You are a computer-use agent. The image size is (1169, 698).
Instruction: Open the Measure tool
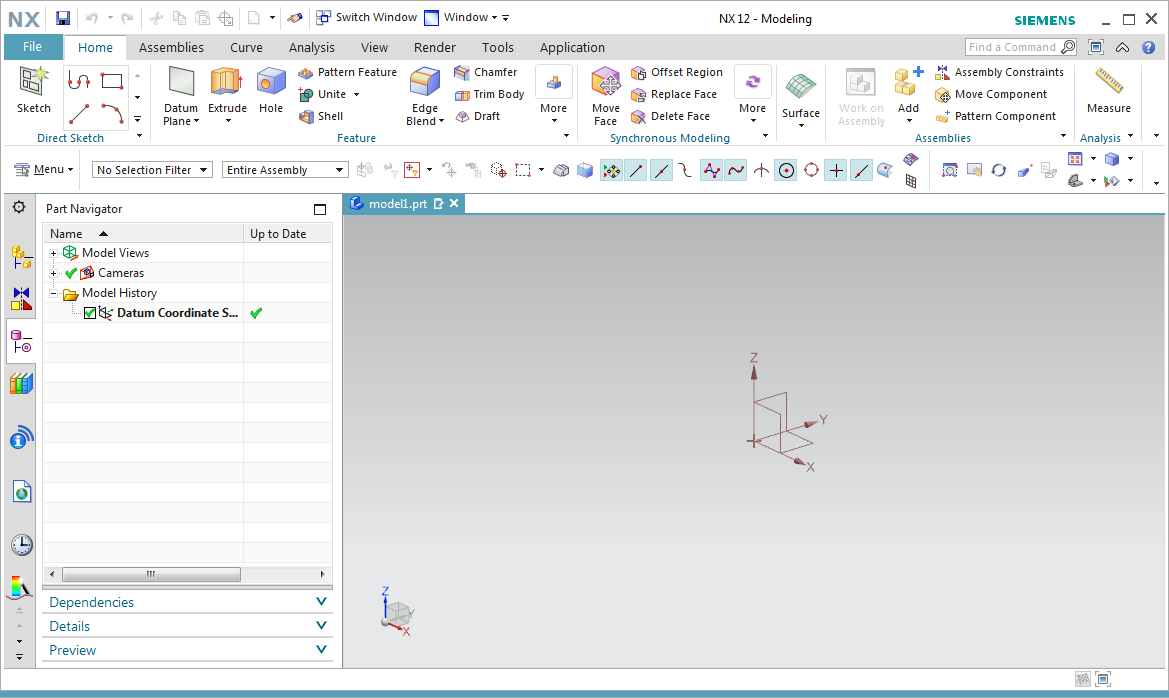click(1109, 90)
